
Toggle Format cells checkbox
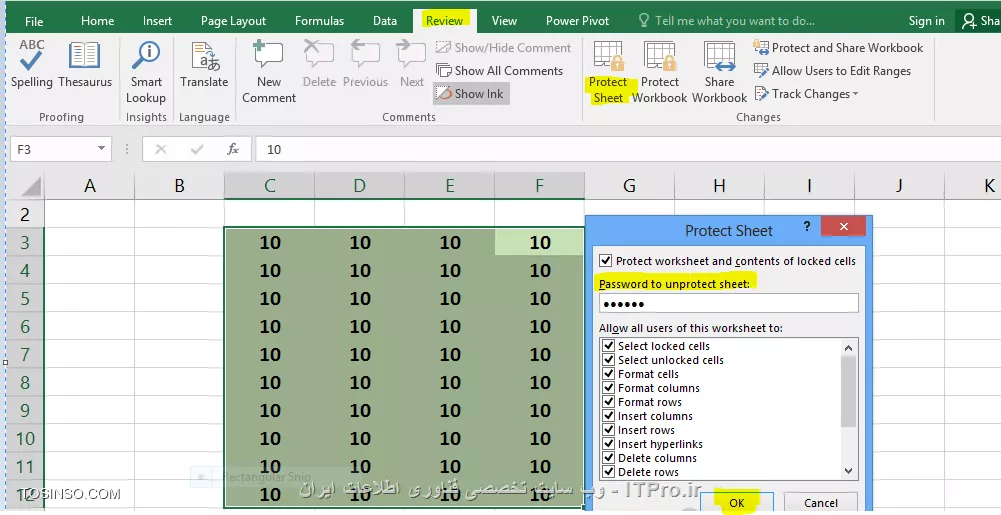[x=608, y=373]
